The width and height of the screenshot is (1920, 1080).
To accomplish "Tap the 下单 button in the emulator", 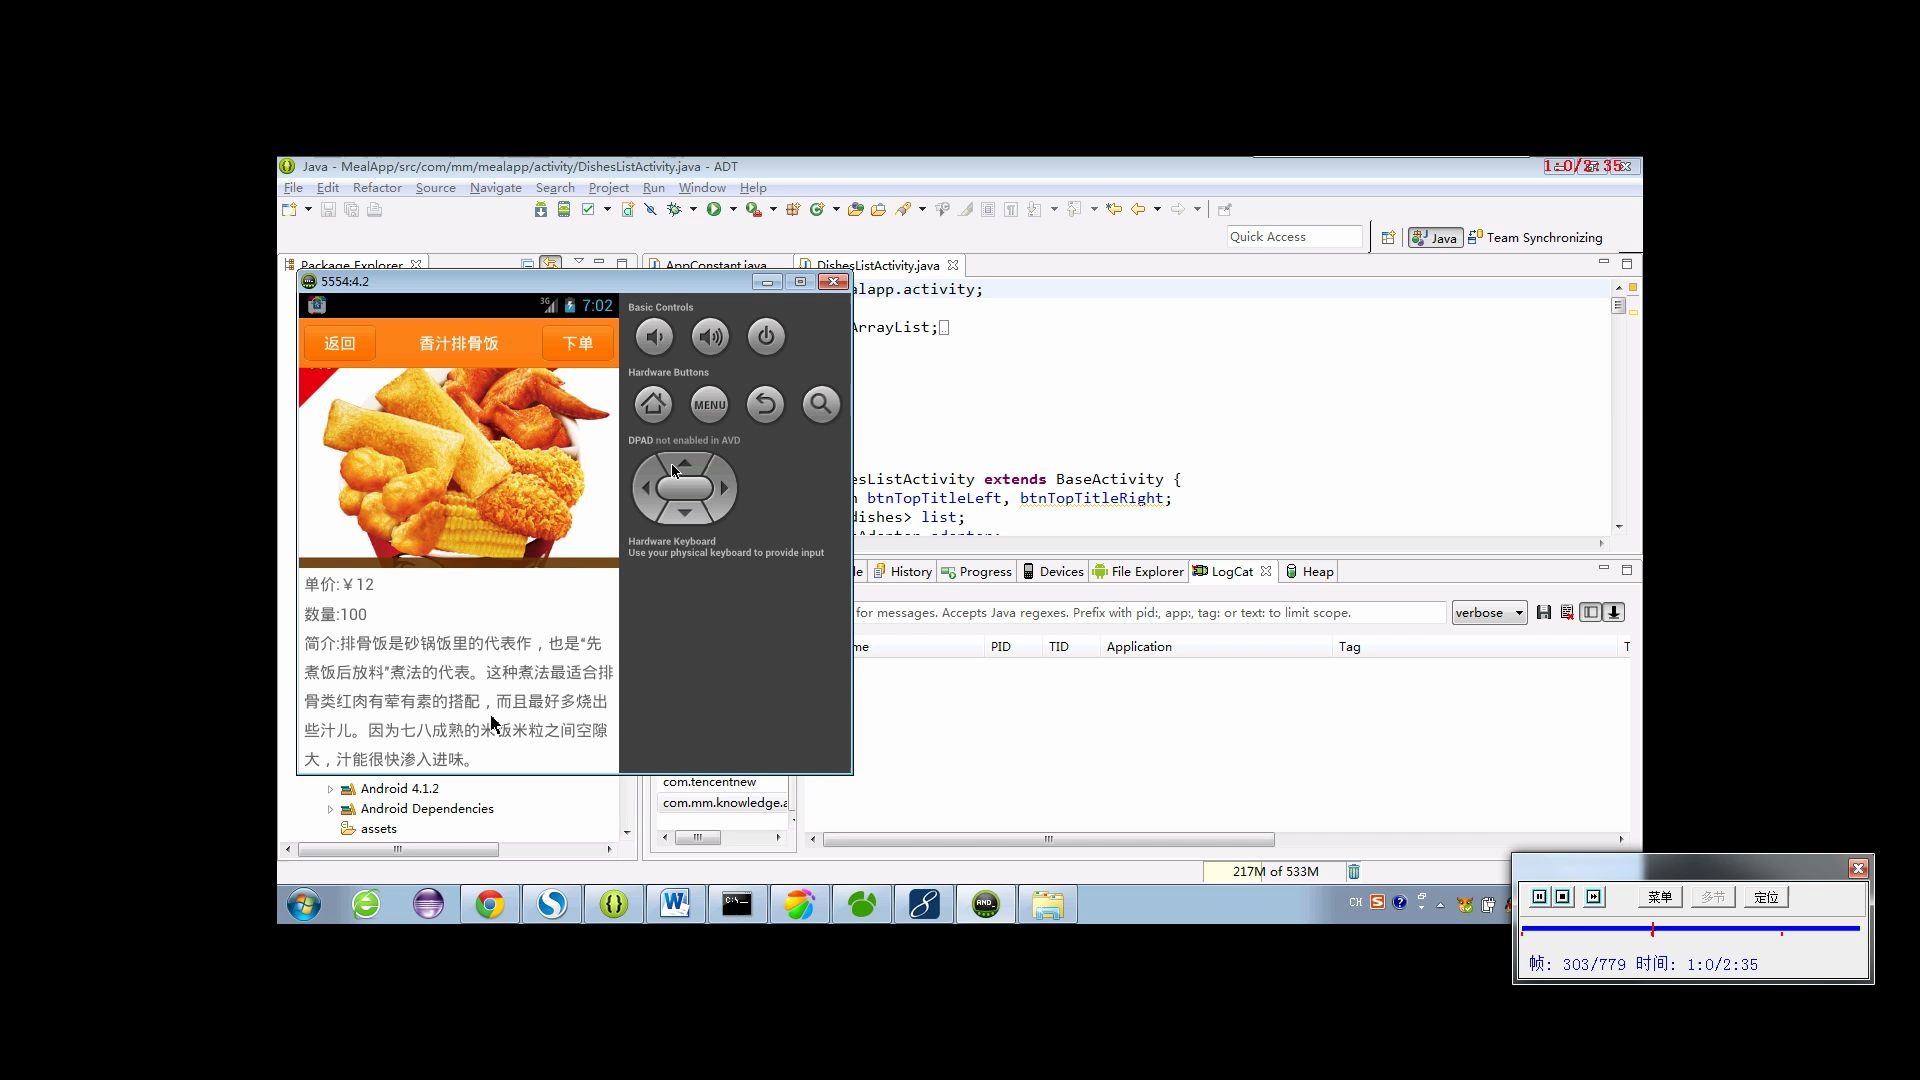I will point(578,343).
